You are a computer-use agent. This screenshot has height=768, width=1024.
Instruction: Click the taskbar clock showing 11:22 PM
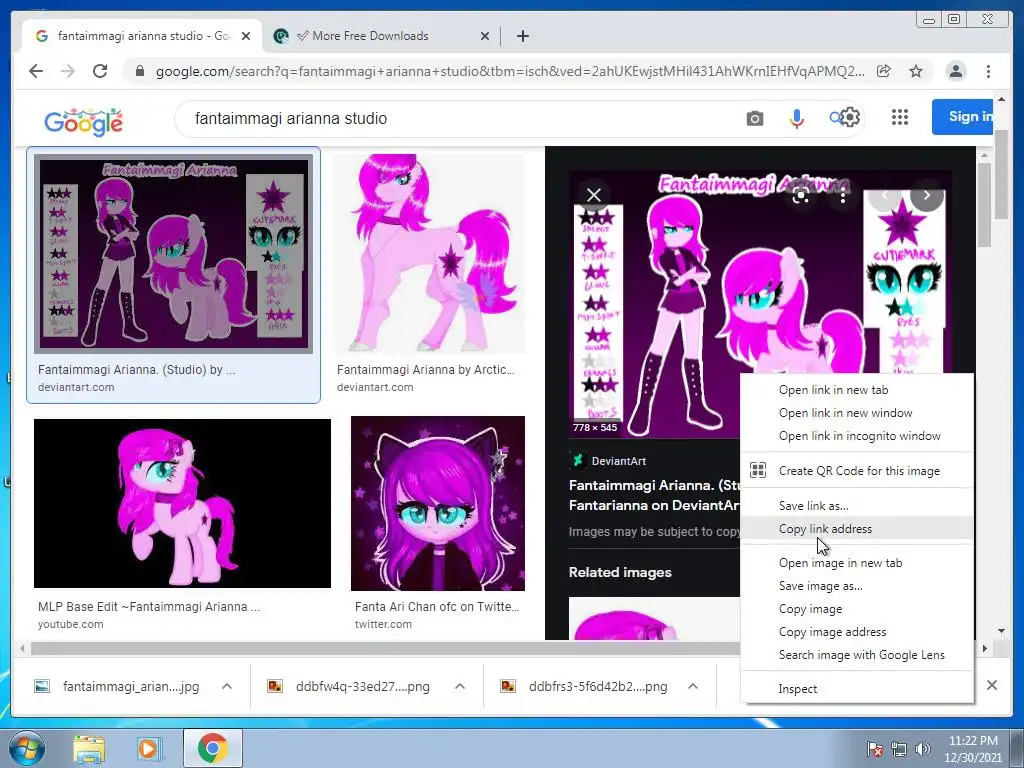(x=973, y=749)
